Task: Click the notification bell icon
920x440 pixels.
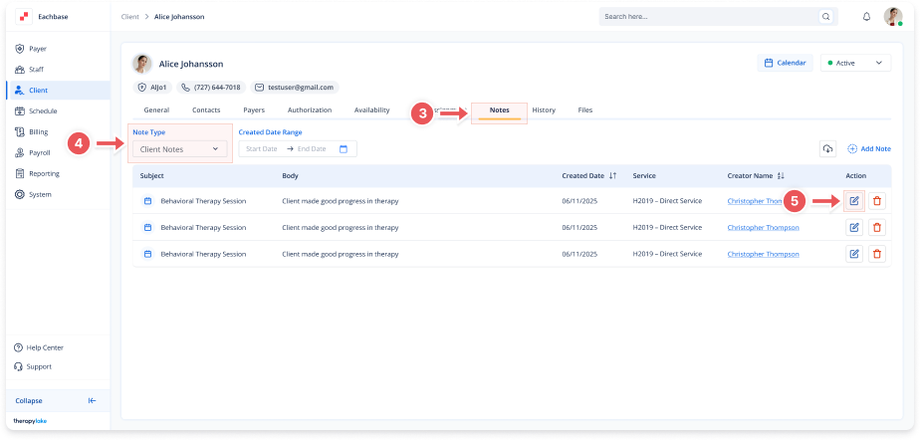Action: 866,17
